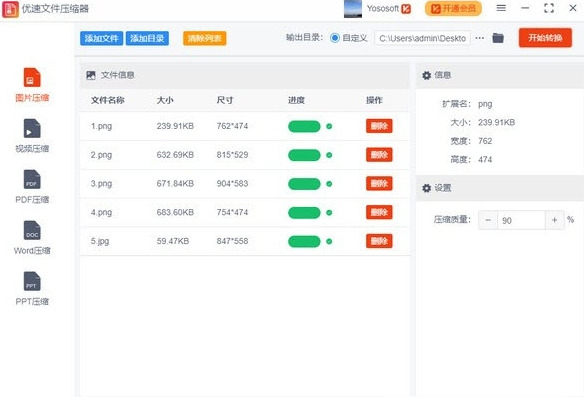Image resolution: width=584 pixels, height=397 pixels.
Task: Delete the 1.png row
Action: click(x=379, y=126)
